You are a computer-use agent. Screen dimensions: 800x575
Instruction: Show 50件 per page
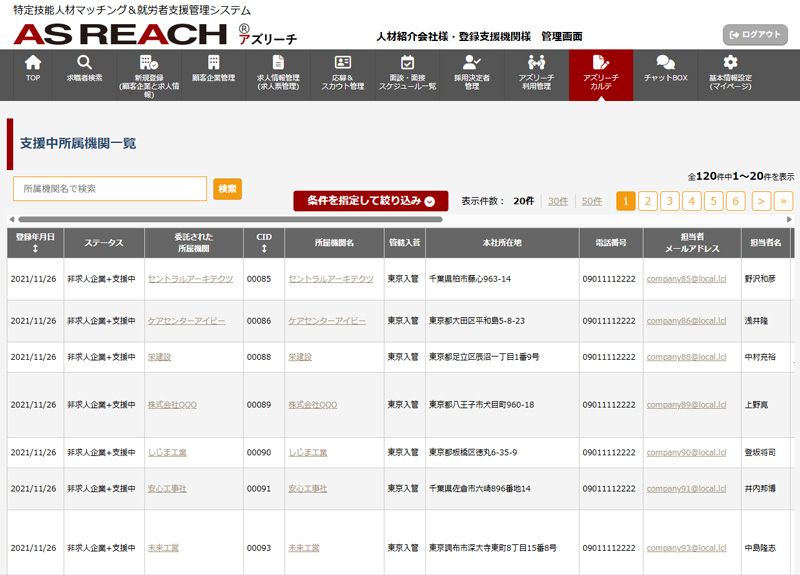coord(591,201)
